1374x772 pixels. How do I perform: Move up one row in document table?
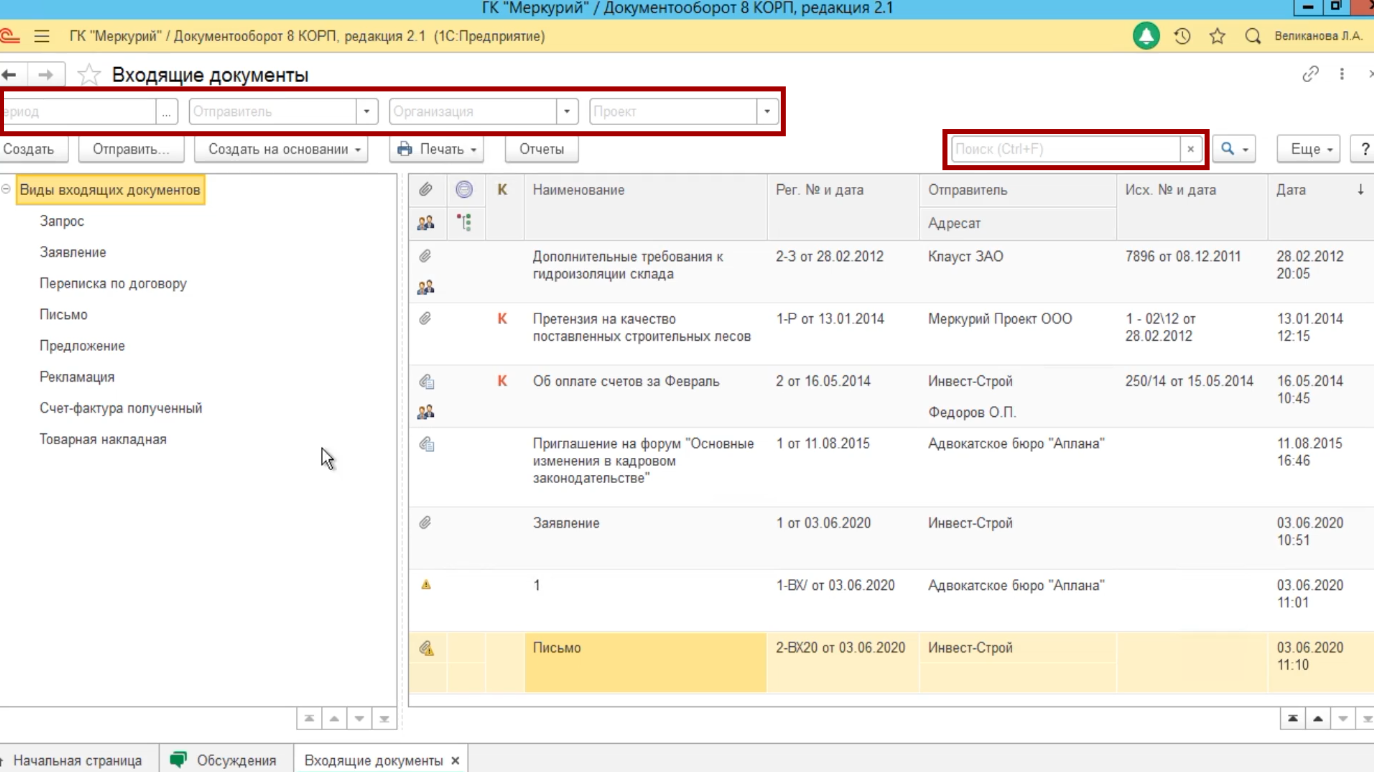(x=1318, y=718)
